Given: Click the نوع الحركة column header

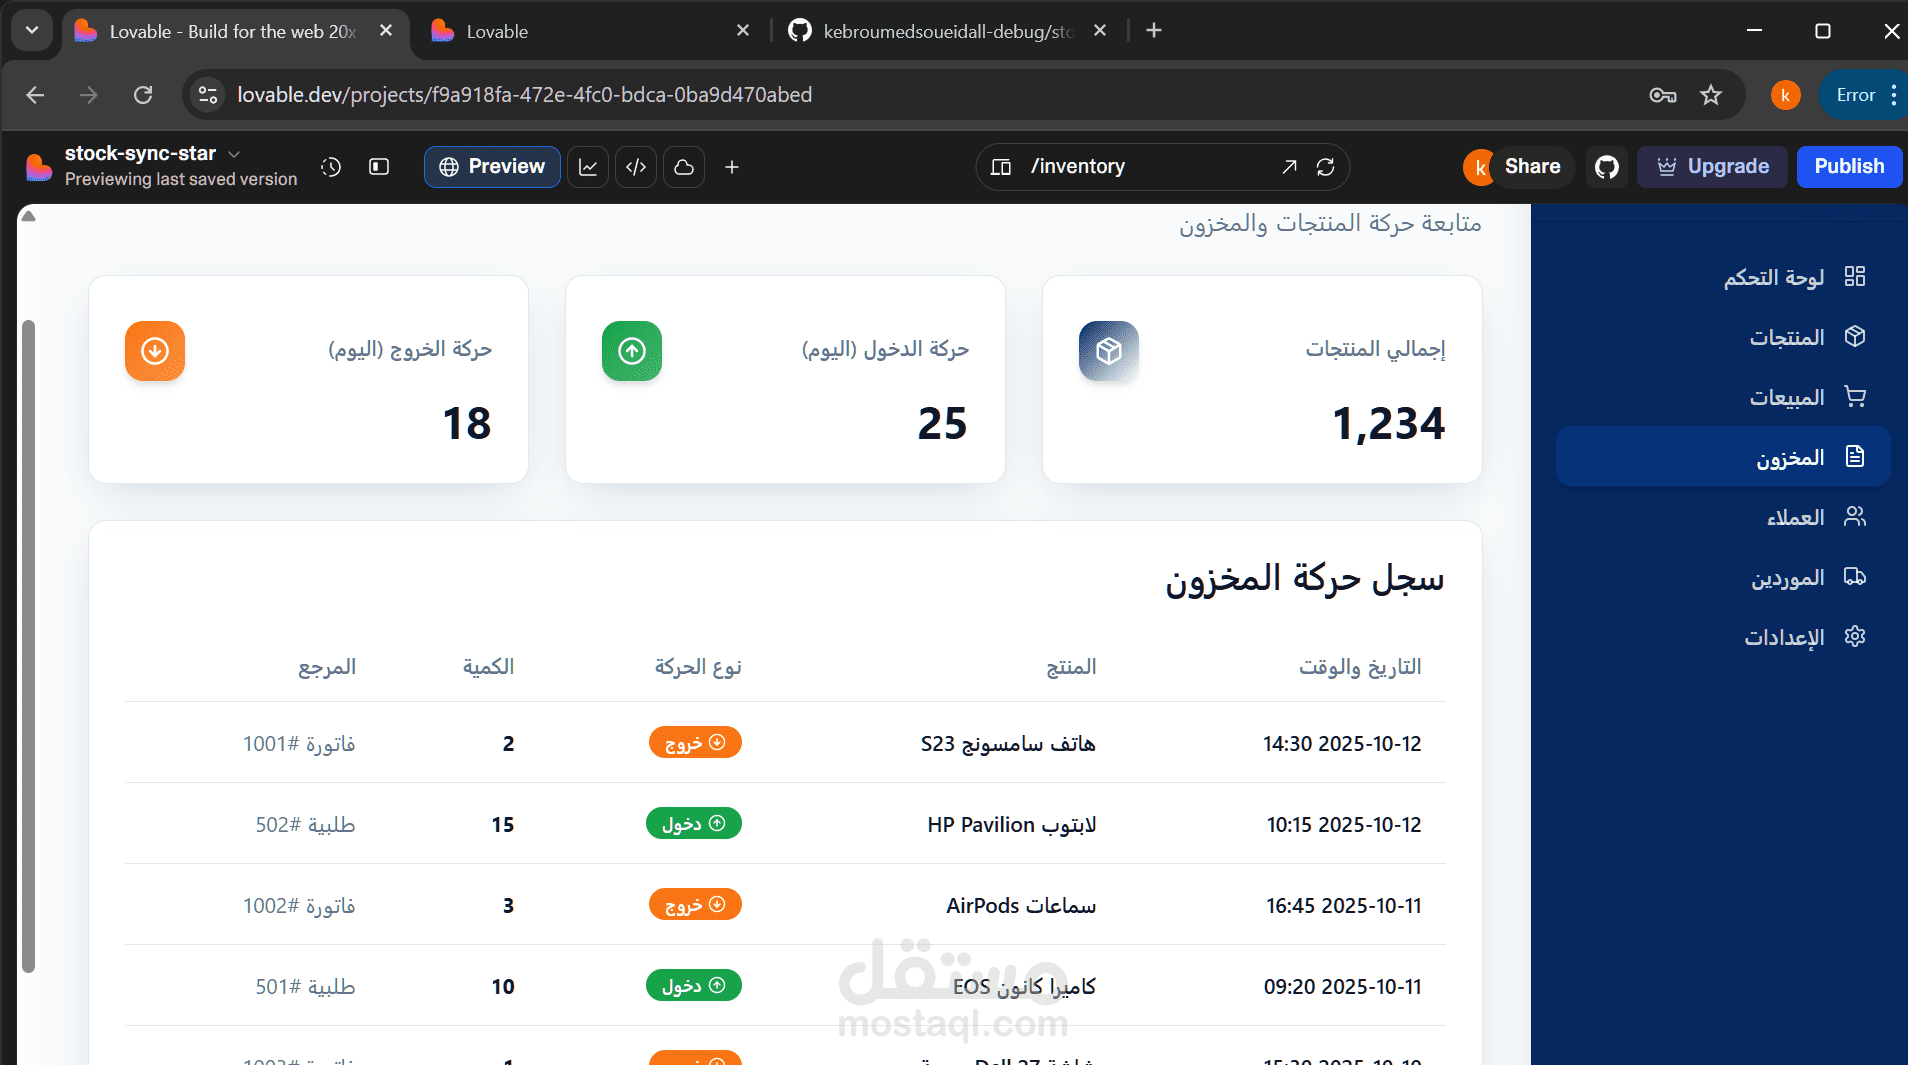Looking at the screenshot, I should (698, 667).
